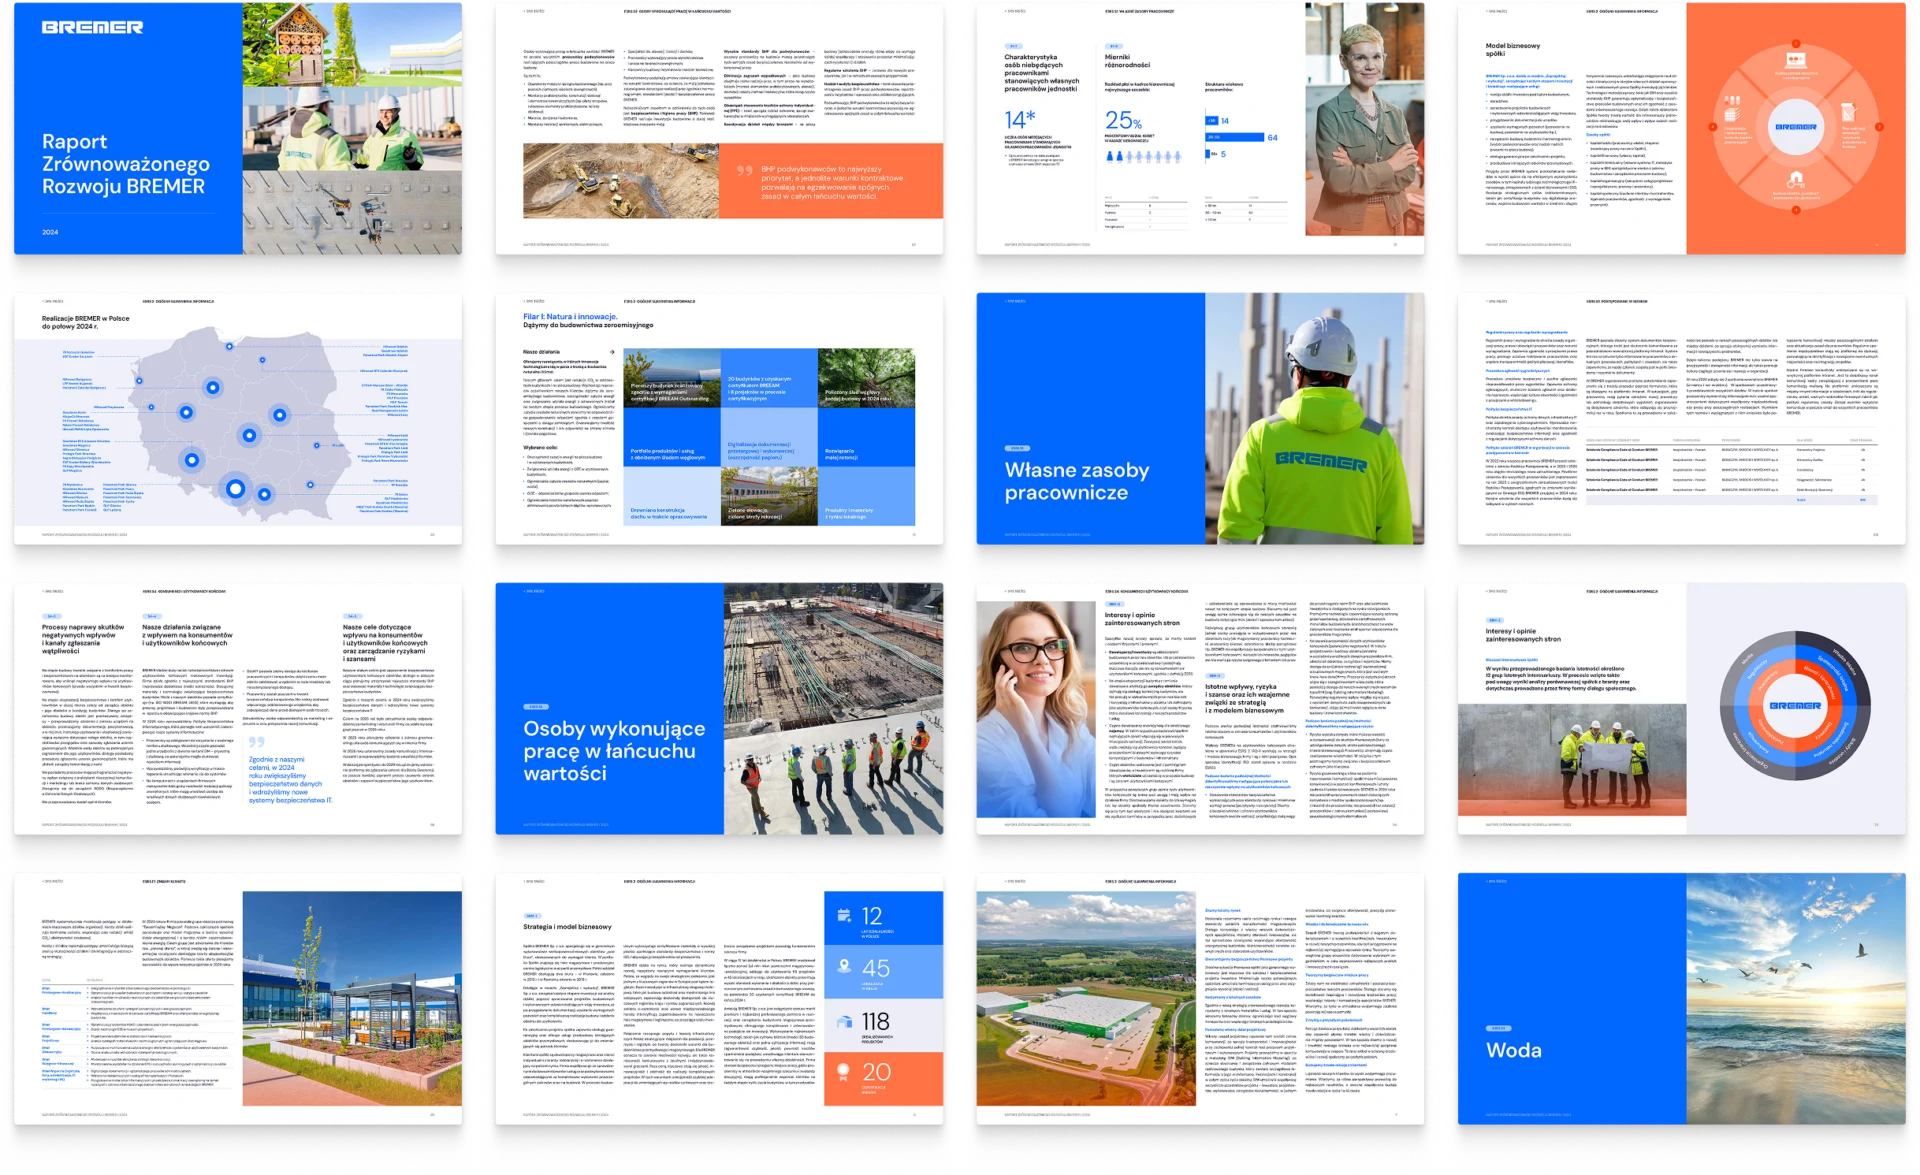Click the '14*' employee statistic
The height and width of the screenshot is (1175, 1920).
coord(1019,120)
